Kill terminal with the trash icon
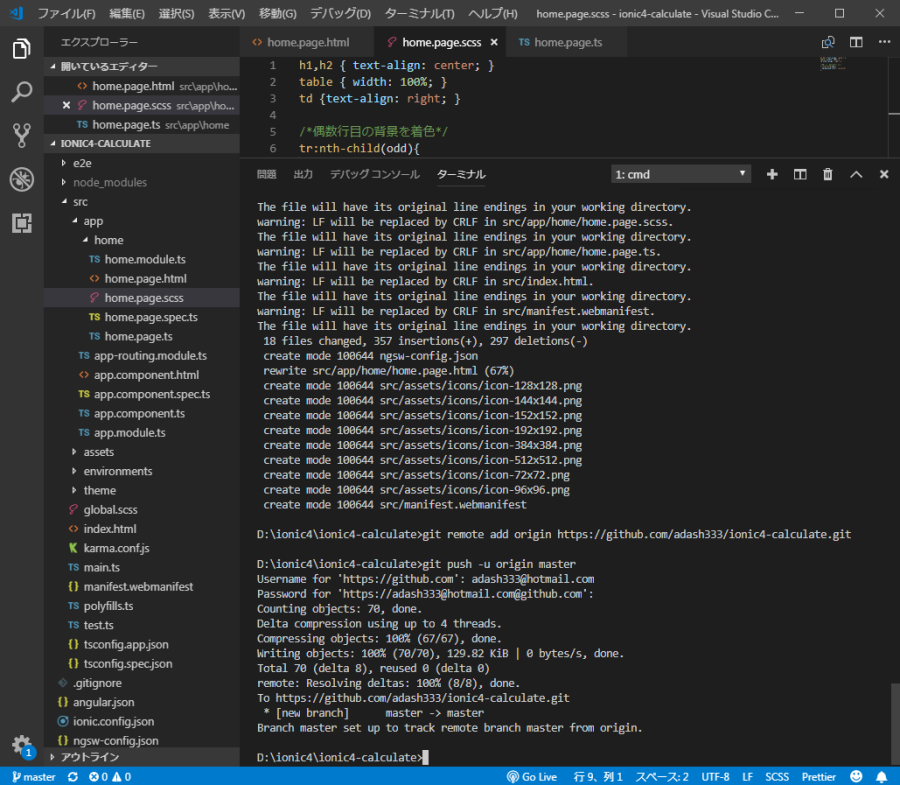The image size is (900, 785). (827, 174)
